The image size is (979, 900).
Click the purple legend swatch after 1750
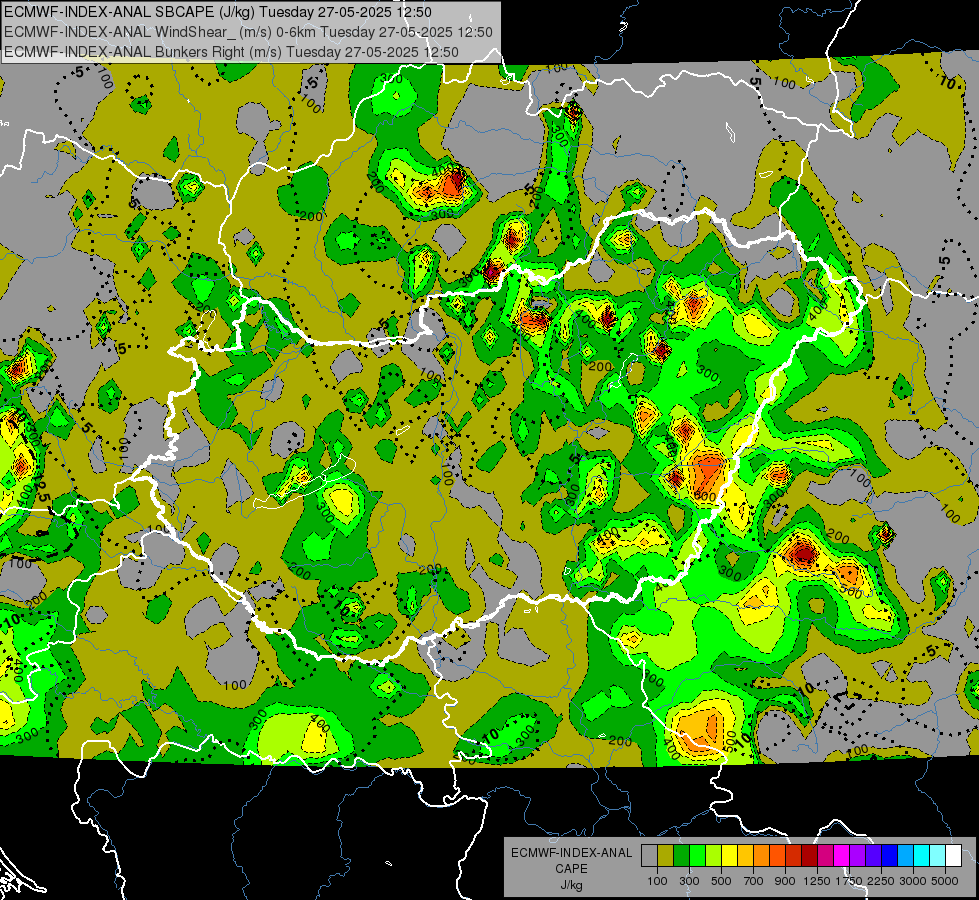click(857, 856)
